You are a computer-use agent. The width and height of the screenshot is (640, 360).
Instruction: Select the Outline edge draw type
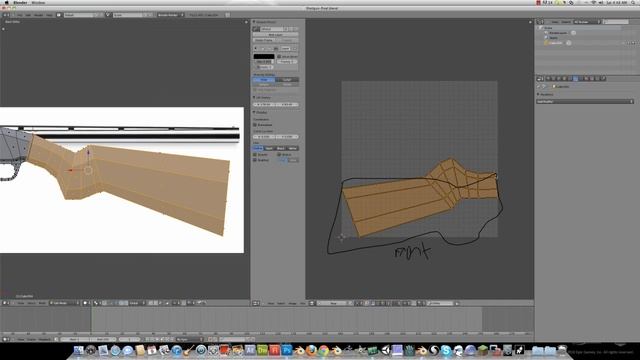tap(258, 148)
